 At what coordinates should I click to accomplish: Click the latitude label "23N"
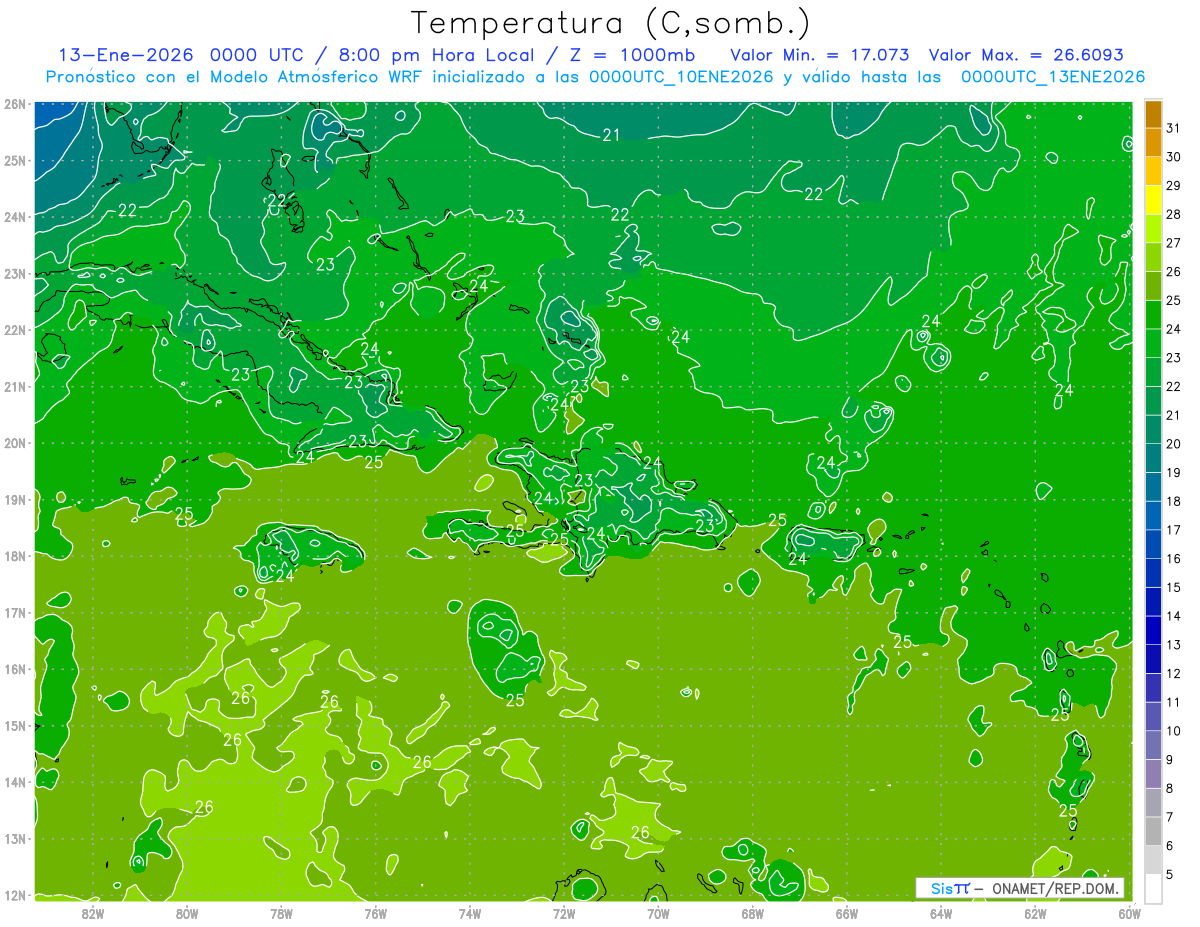point(14,273)
